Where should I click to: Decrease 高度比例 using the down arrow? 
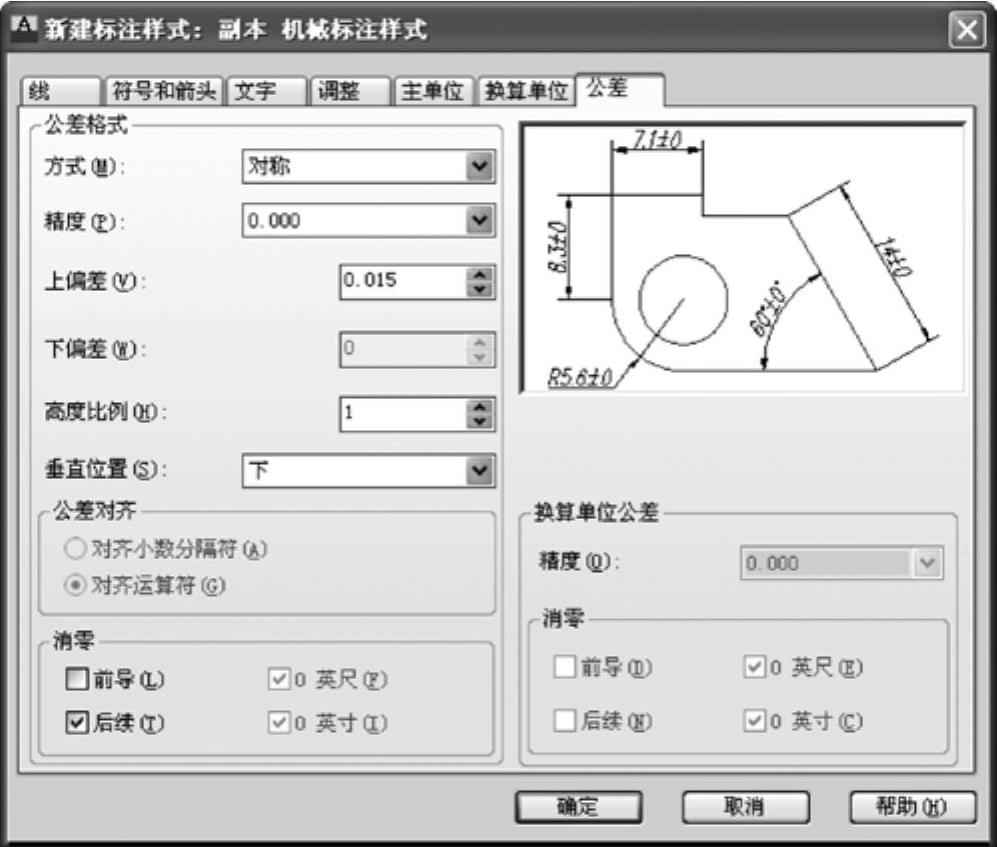[480, 422]
